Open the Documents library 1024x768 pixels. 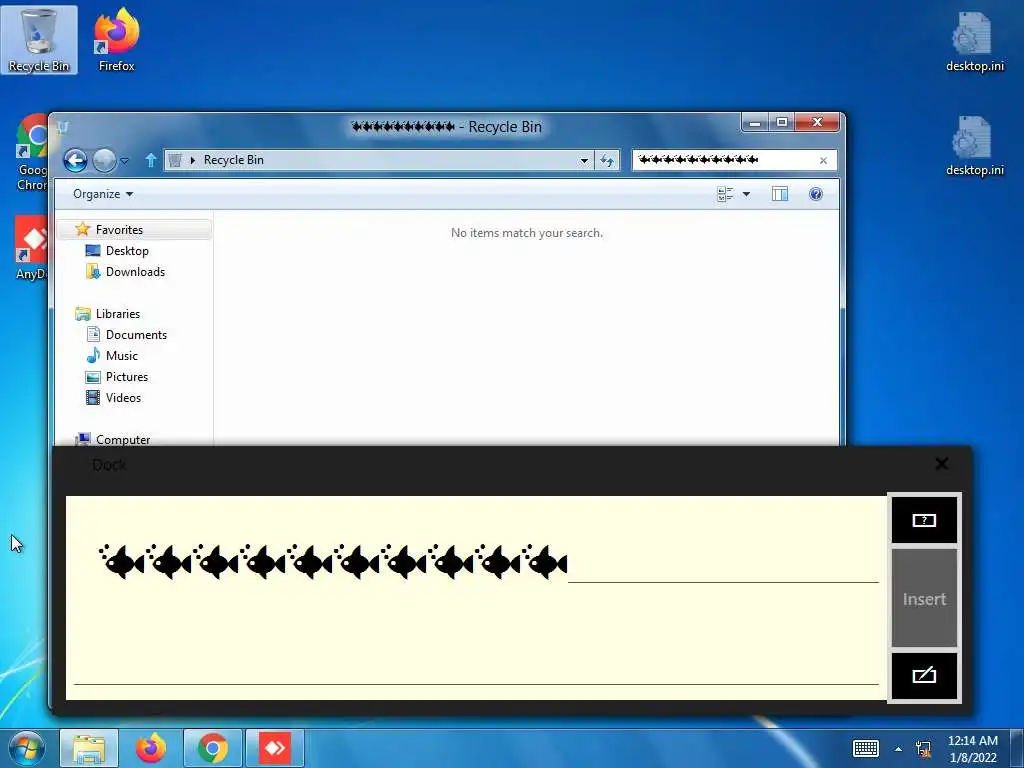[136, 334]
